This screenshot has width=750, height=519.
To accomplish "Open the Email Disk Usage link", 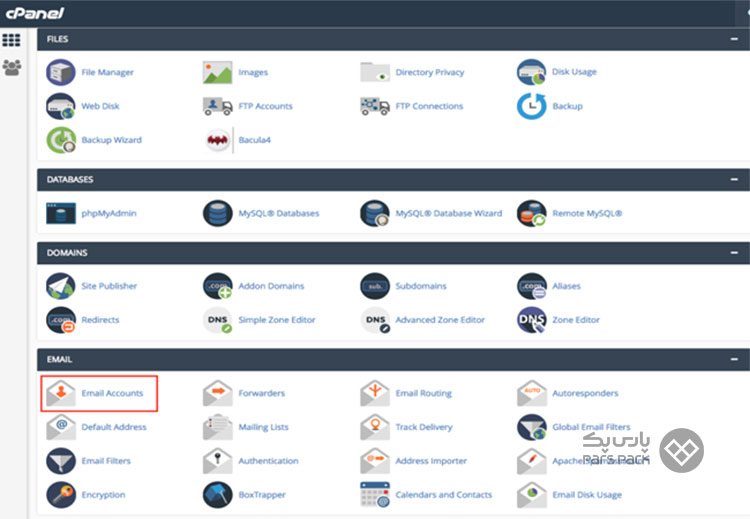I will tap(587, 495).
